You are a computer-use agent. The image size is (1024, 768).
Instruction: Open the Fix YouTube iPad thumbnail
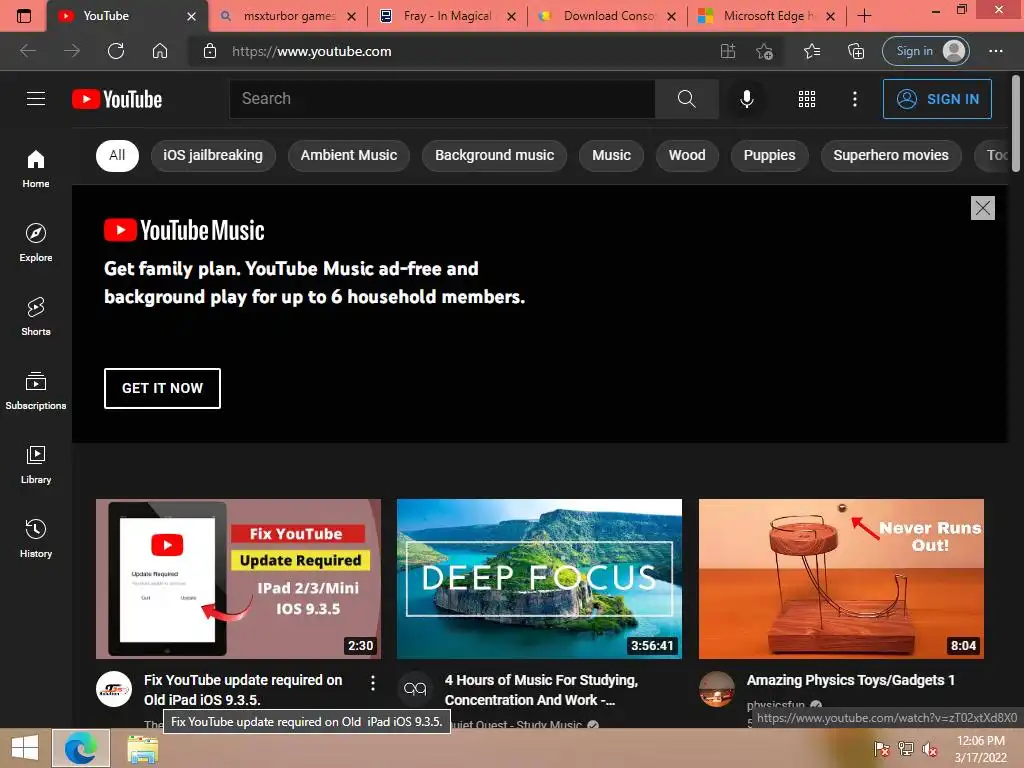[238, 579]
